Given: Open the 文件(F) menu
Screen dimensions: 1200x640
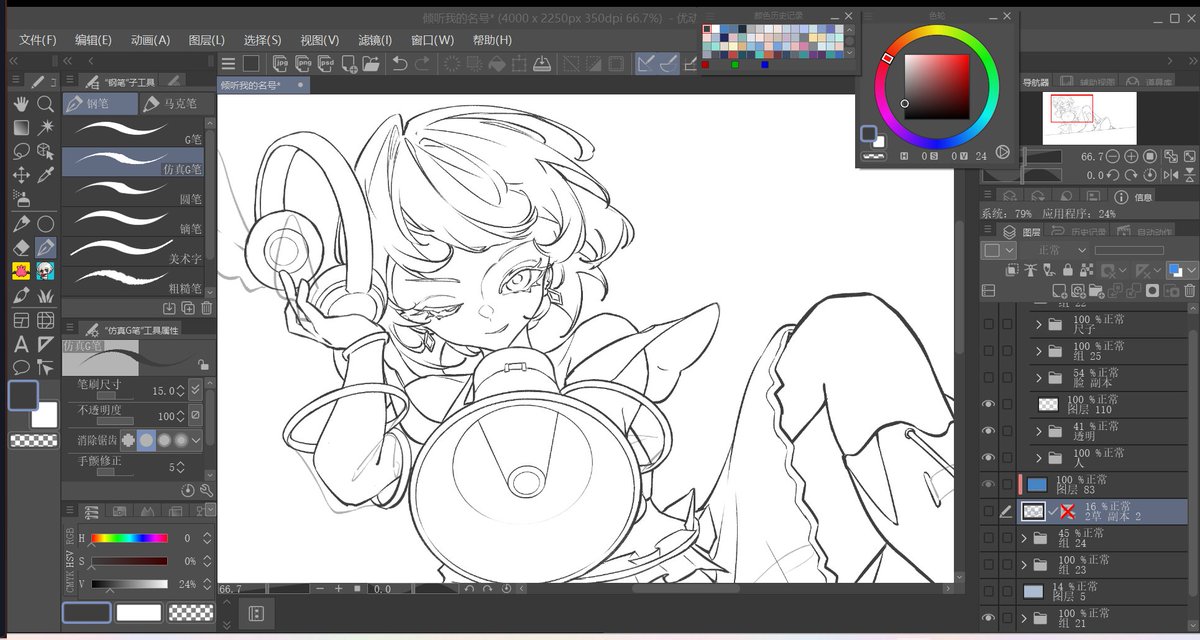Looking at the screenshot, I should [38, 40].
